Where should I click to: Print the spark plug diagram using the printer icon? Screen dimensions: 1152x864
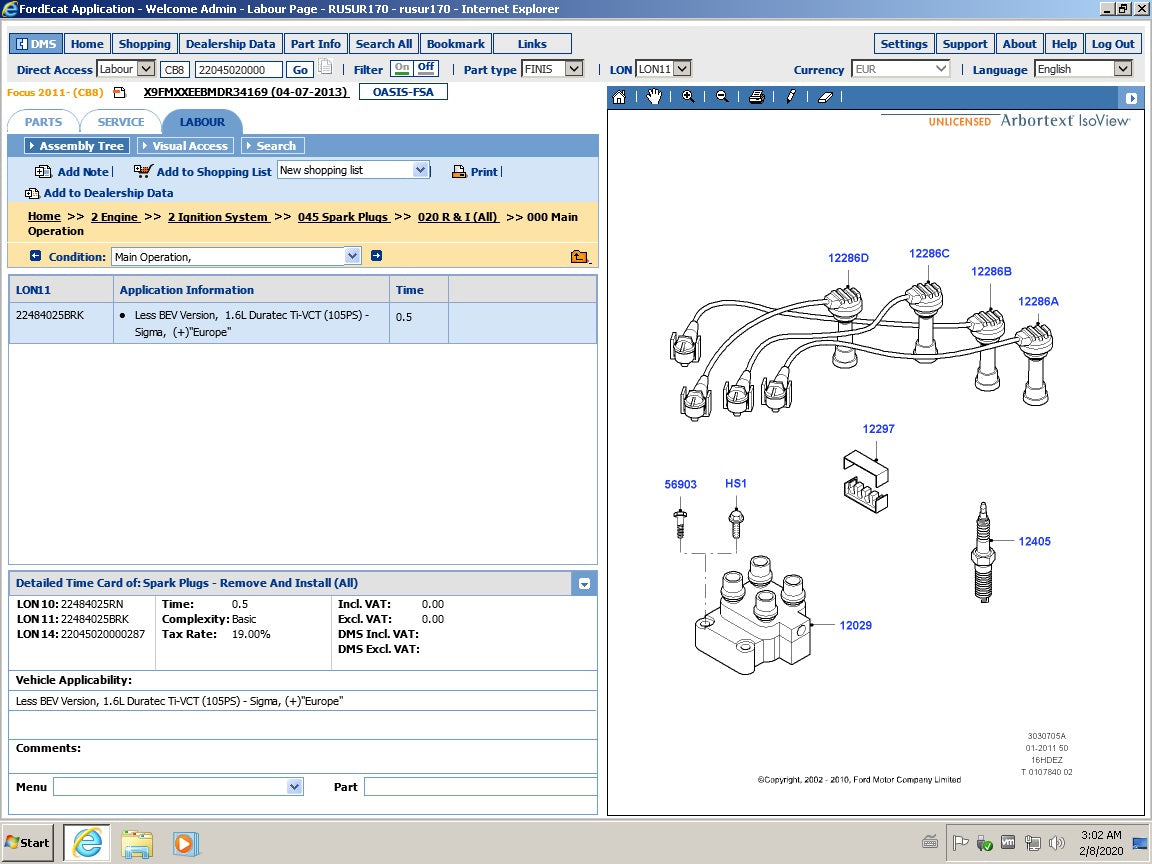click(x=757, y=97)
